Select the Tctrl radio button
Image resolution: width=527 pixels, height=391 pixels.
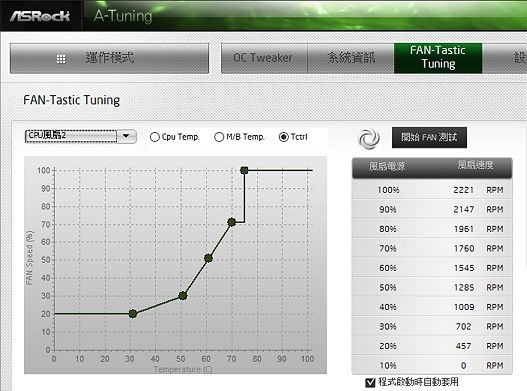284,137
